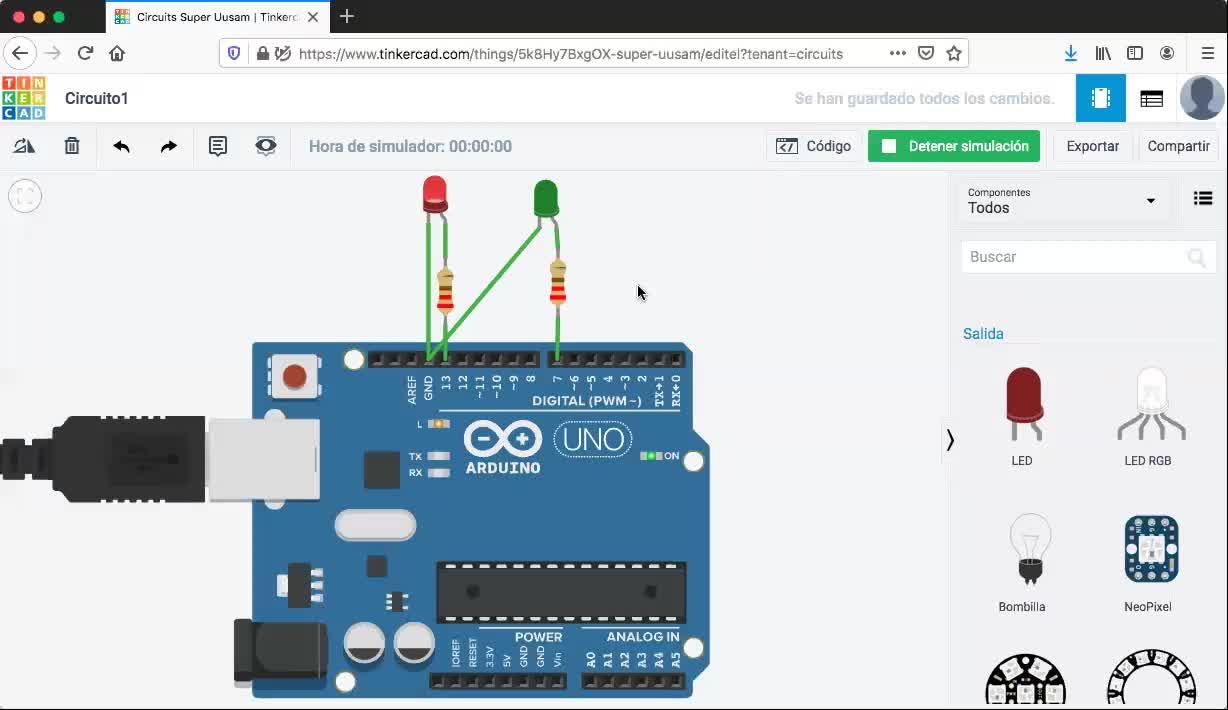Open Firefox account icon
The image size is (1228, 710).
point(1167,54)
